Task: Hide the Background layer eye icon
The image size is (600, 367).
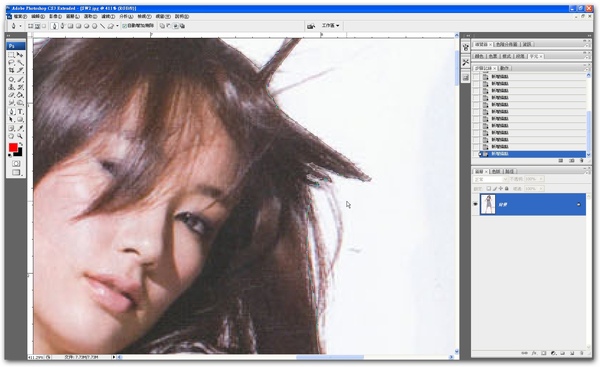Action: (x=475, y=204)
